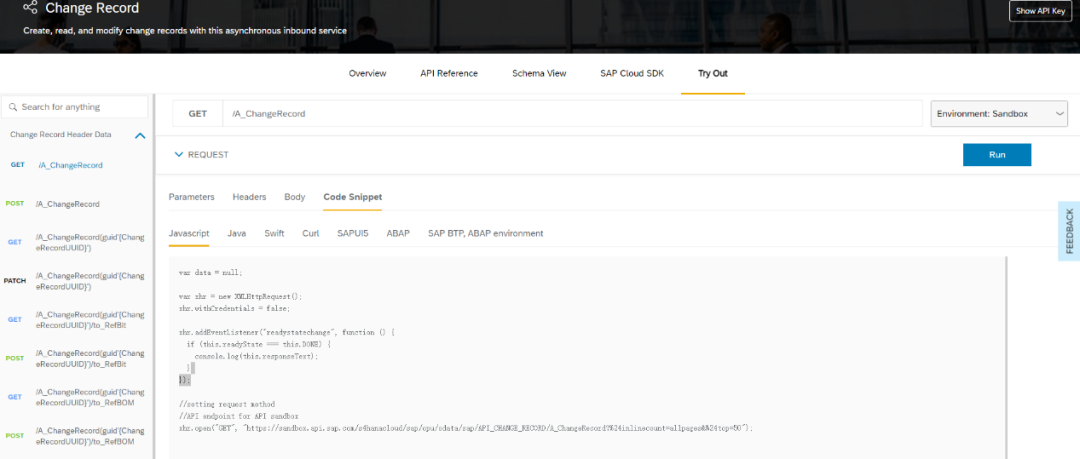Click the share icon beside Change Record title
The width and height of the screenshot is (1080, 459).
tap(30, 8)
